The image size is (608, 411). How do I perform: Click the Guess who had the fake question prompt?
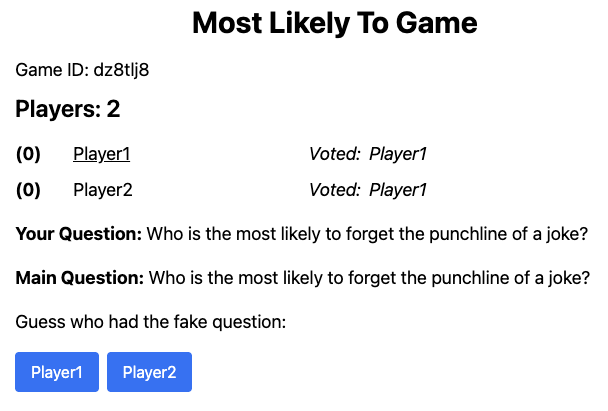[x=151, y=322]
